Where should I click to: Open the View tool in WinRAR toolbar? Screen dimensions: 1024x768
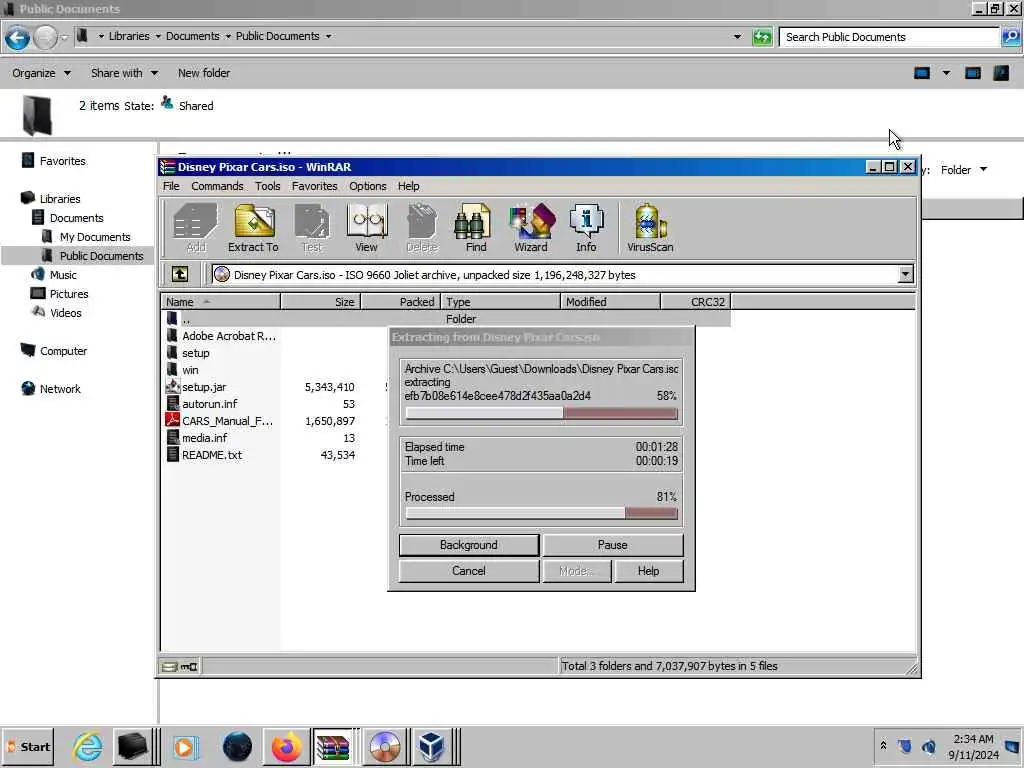point(366,228)
